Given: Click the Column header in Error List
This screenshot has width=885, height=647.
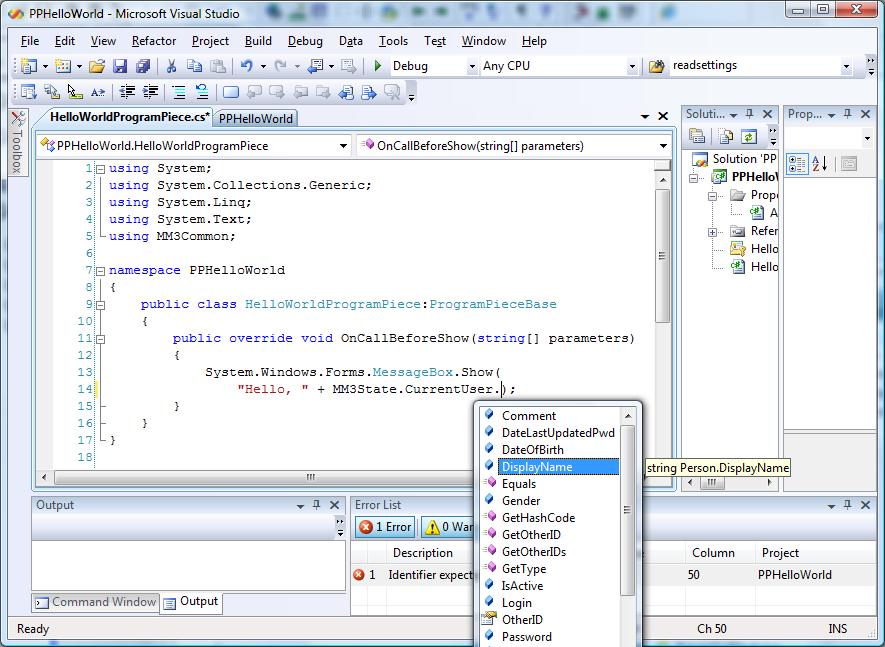Looking at the screenshot, I should point(713,553).
